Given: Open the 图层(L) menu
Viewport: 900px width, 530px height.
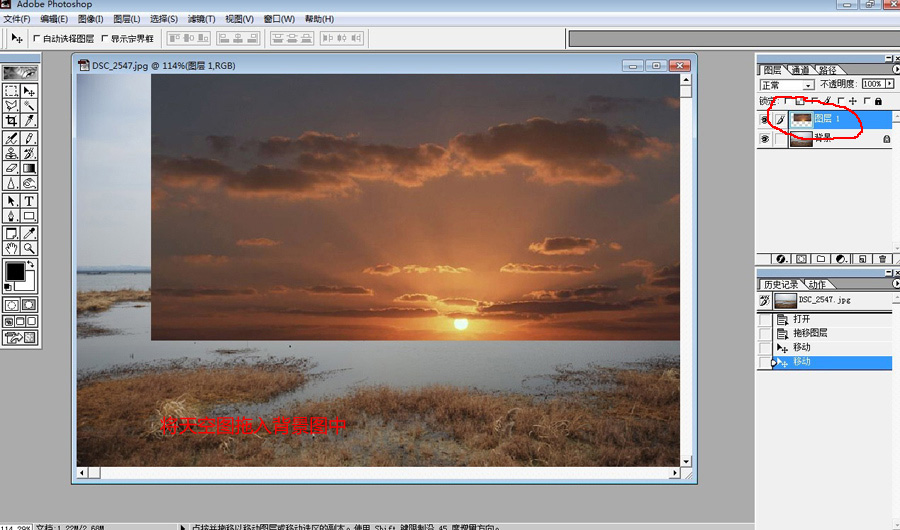Looking at the screenshot, I should (x=127, y=19).
